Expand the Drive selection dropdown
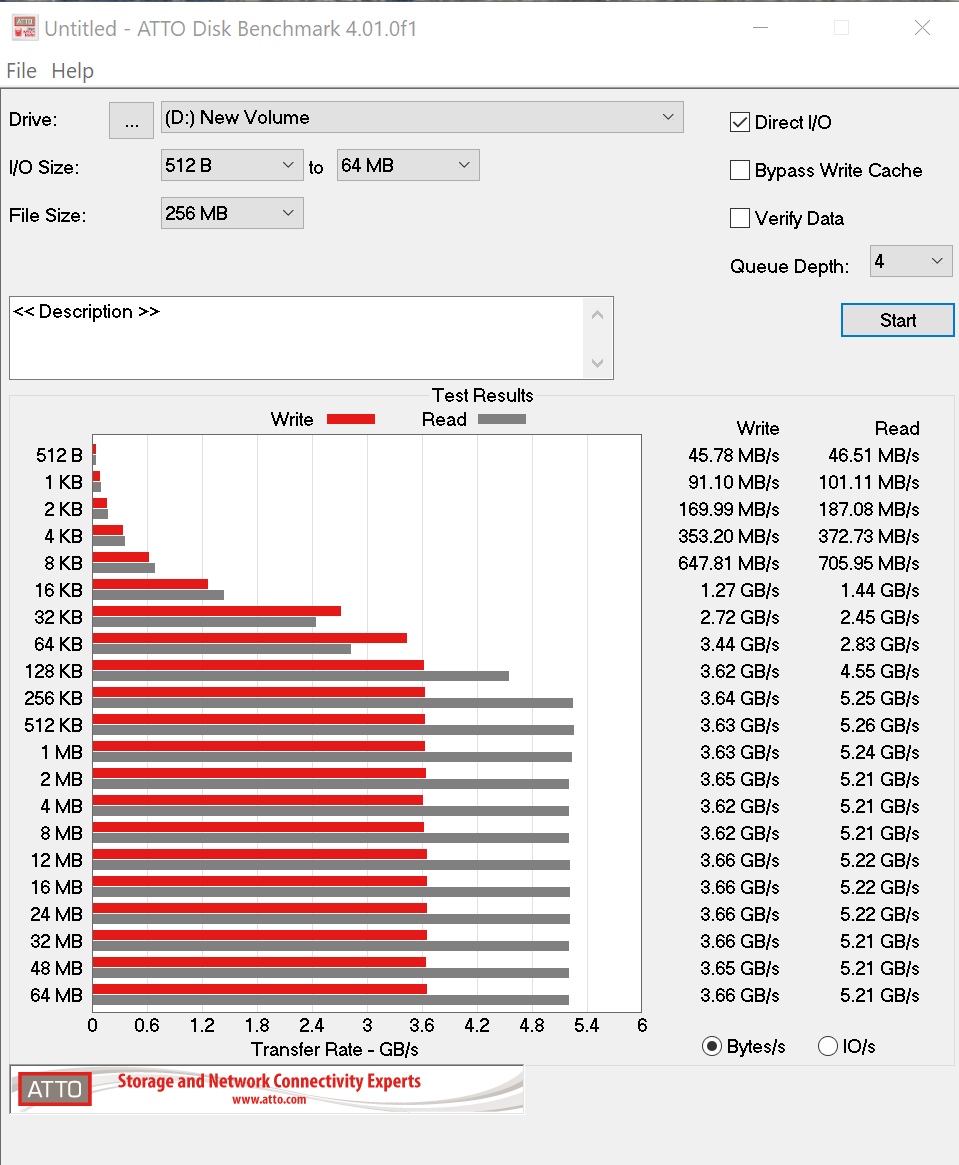 pyautogui.click(x=422, y=117)
